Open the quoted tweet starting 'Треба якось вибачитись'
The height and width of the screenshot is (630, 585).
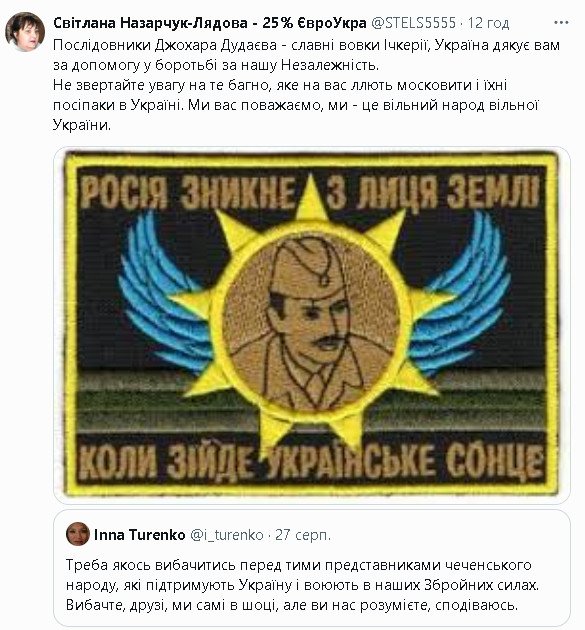312,568
